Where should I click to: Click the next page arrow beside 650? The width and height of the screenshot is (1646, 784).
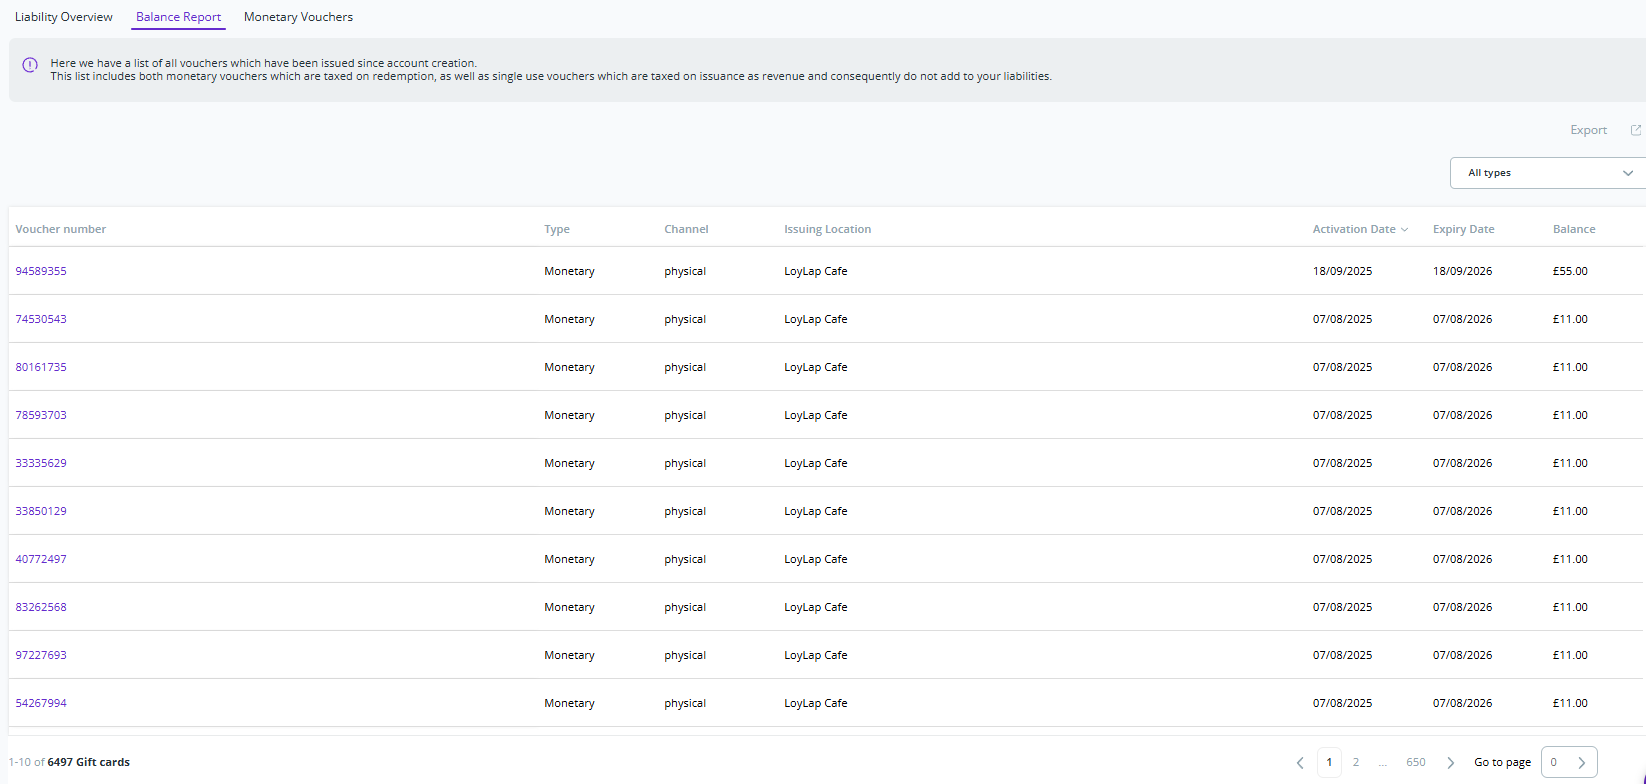pos(1450,763)
